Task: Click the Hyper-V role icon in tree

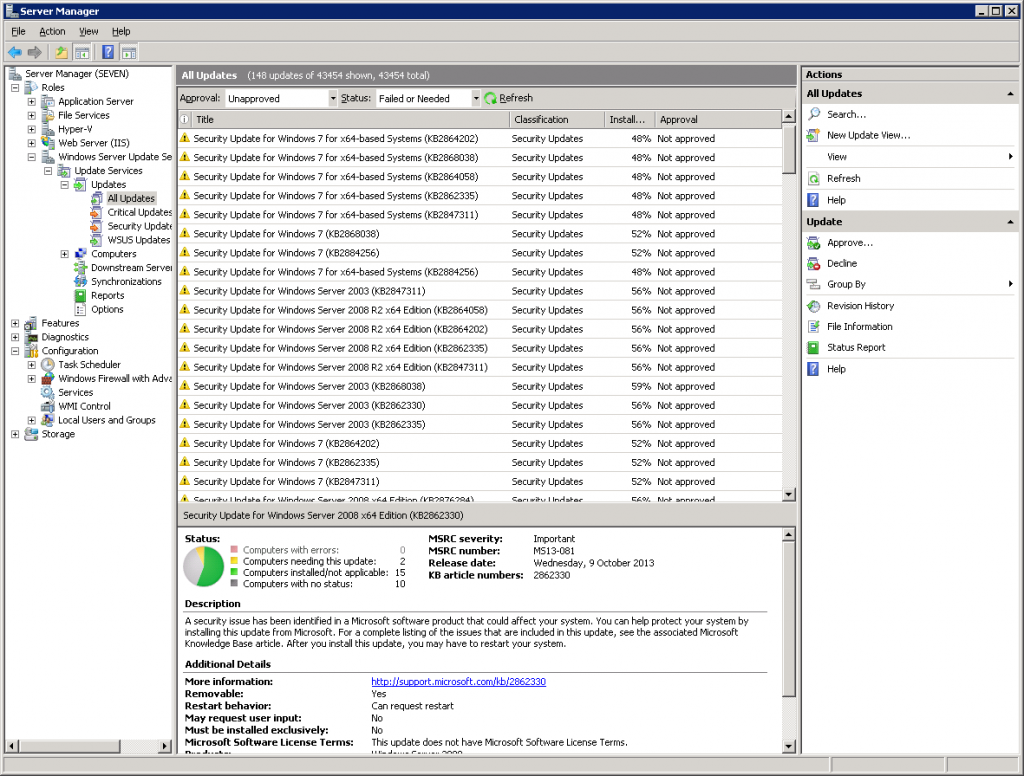Action: [48, 129]
